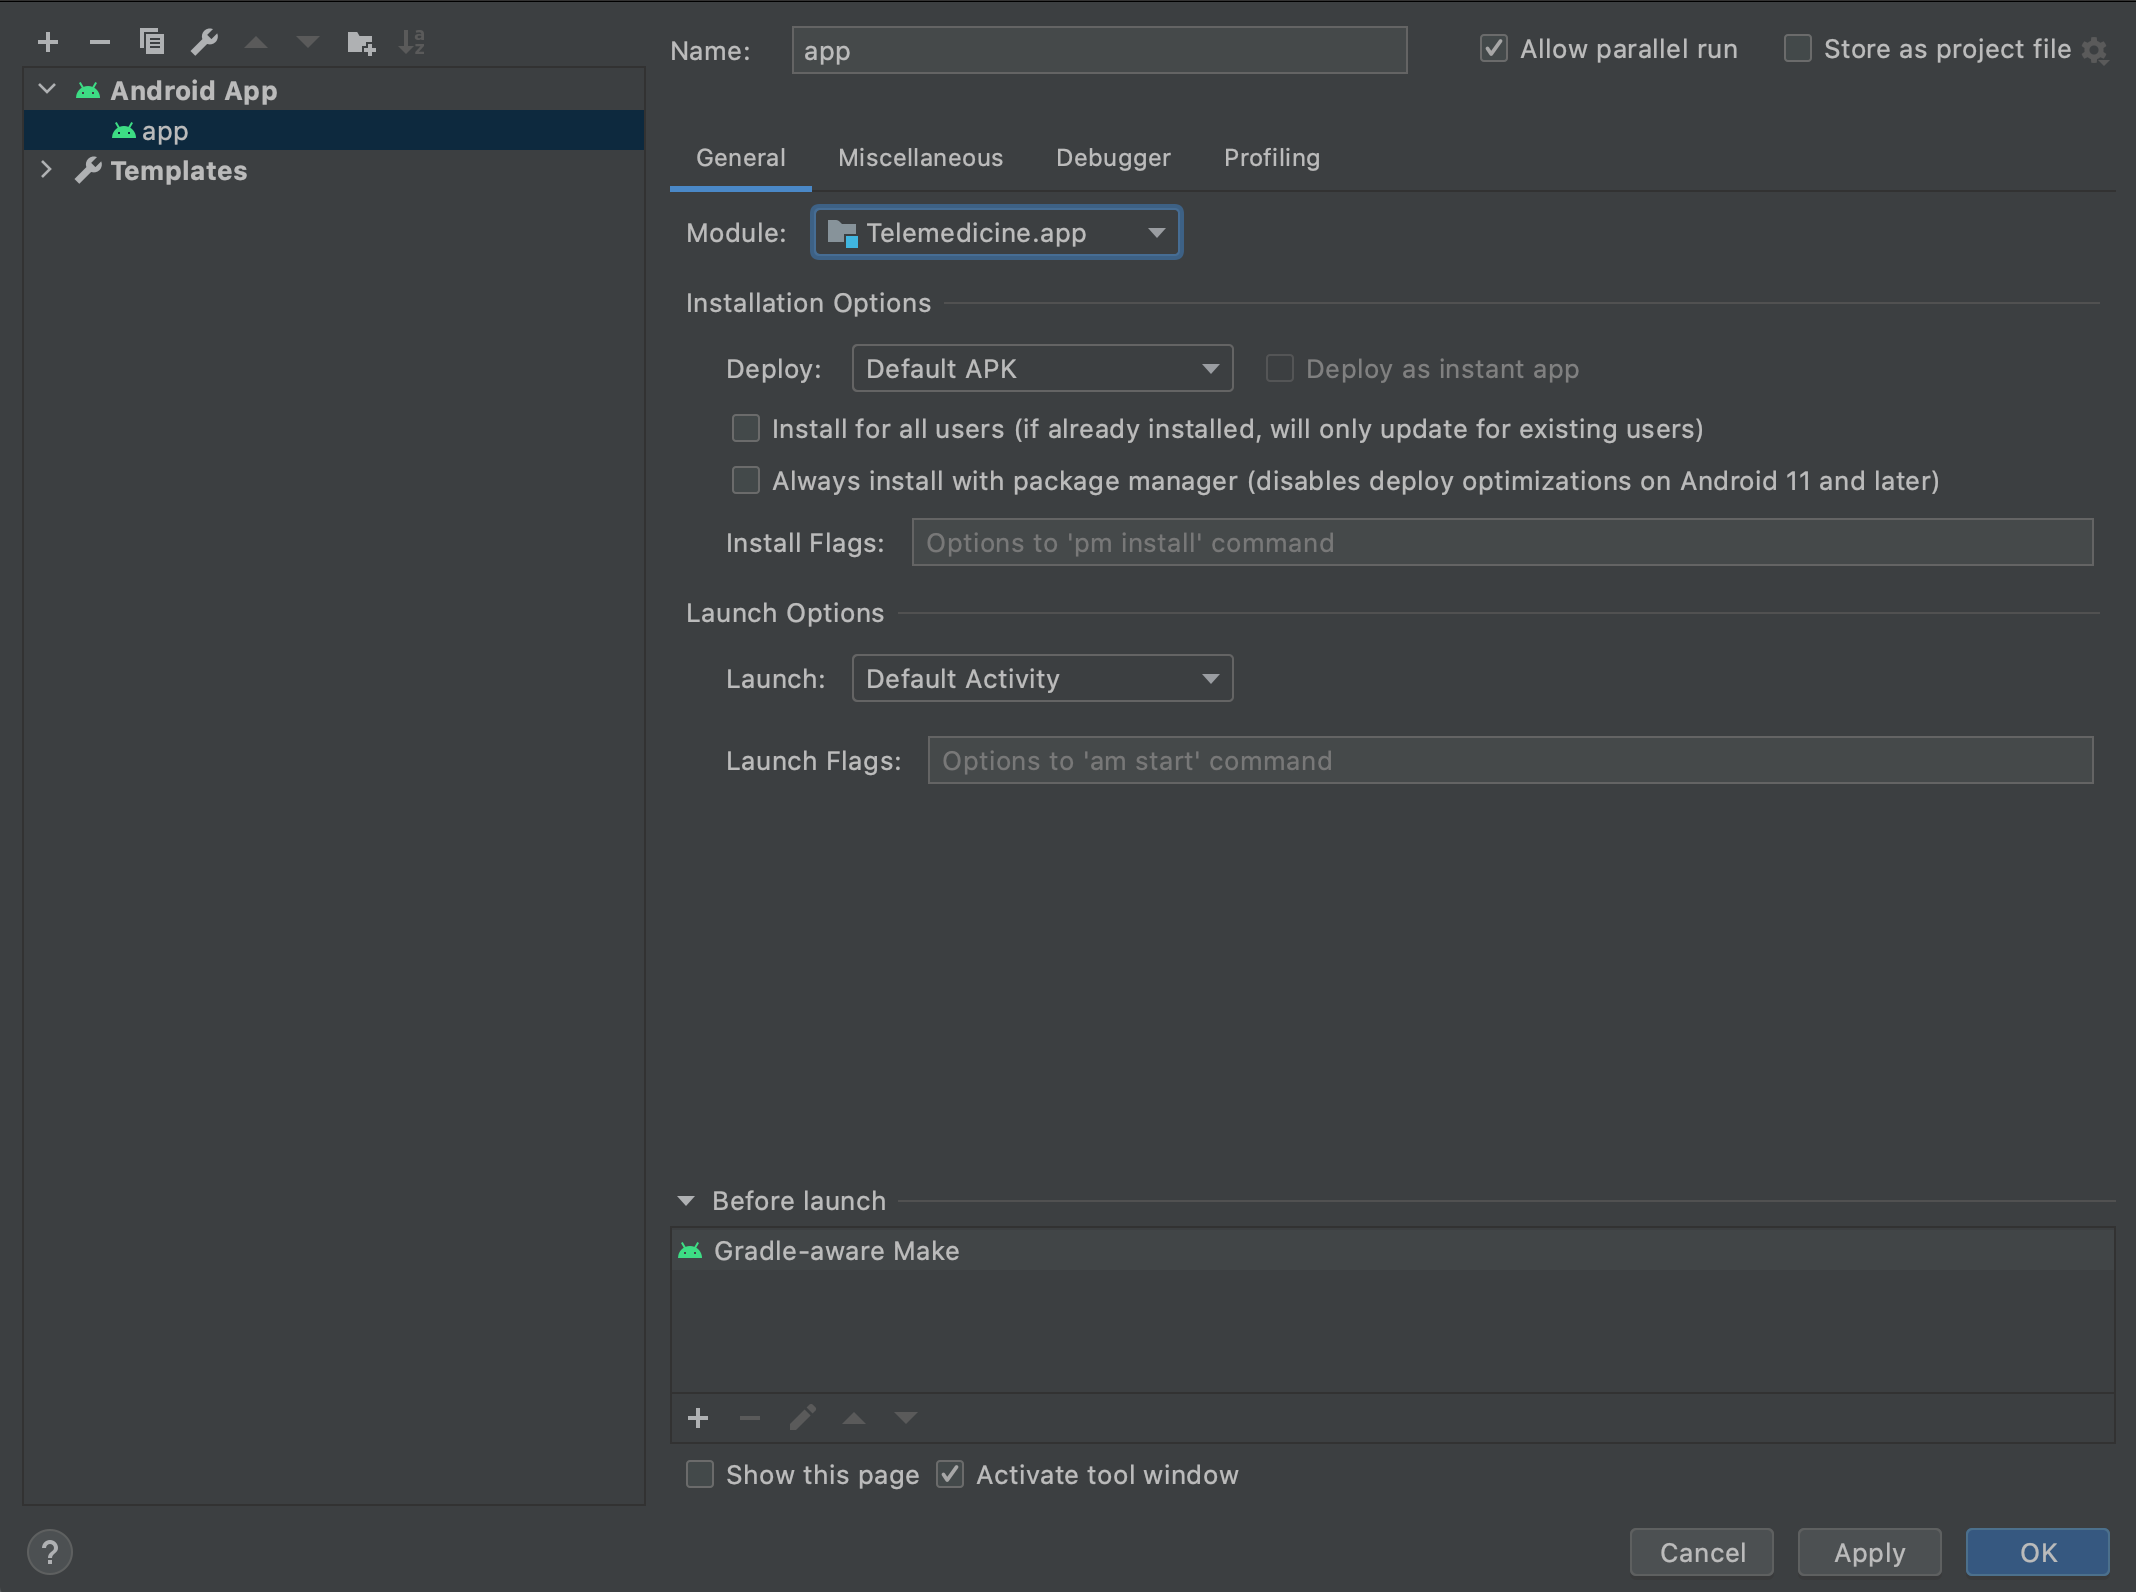This screenshot has height=1592, width=2136.
Task: Toggle Activate tool window checkbox
Action: click(x=950, y=1475)
